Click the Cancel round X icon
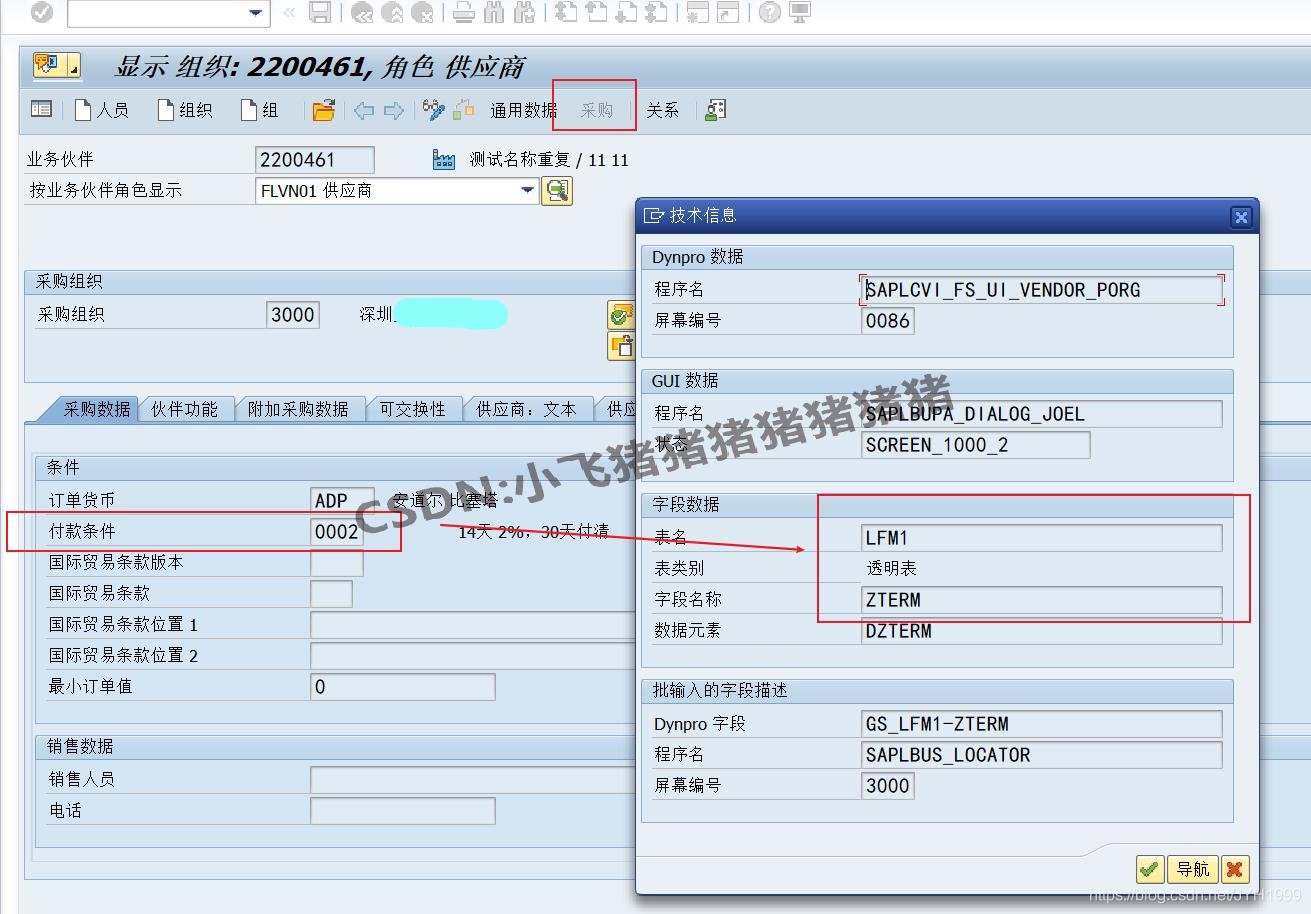The image size is (1311, 914). click(423, 12)
